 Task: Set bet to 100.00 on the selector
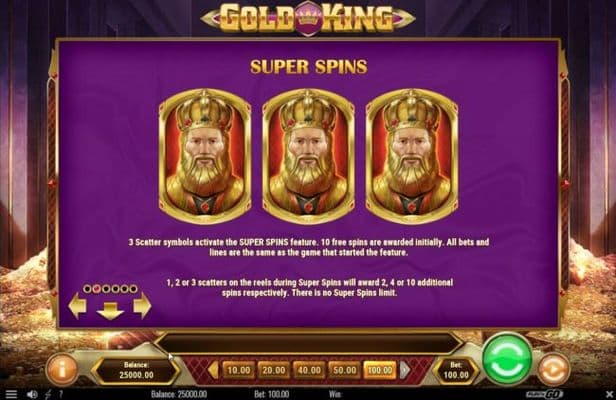coord(380,370)
